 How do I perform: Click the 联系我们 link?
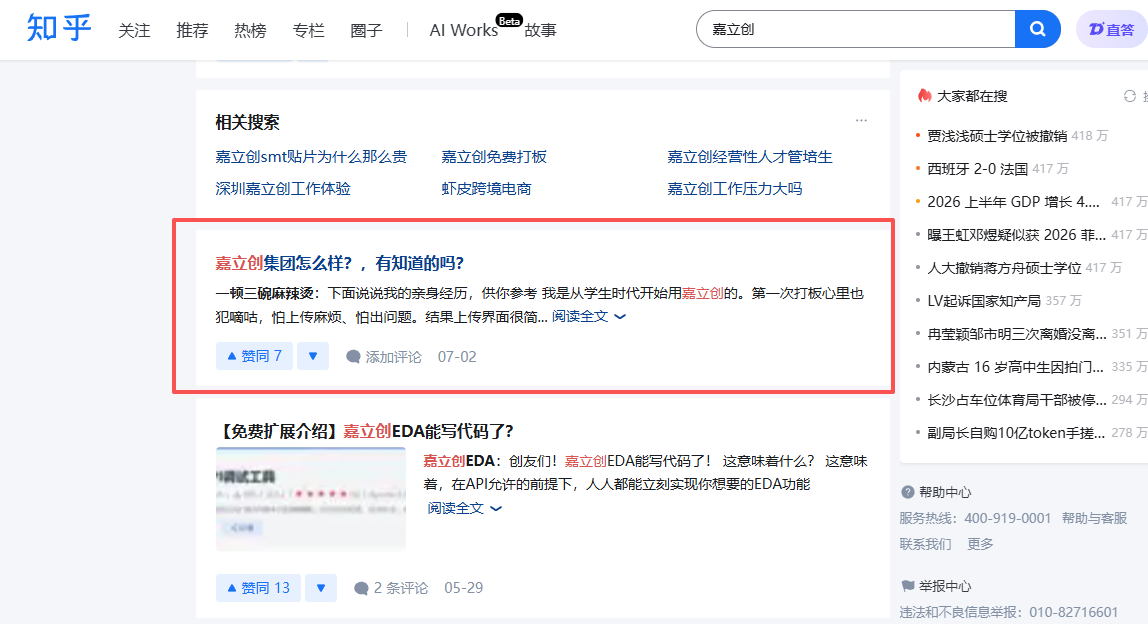point(925,544)
